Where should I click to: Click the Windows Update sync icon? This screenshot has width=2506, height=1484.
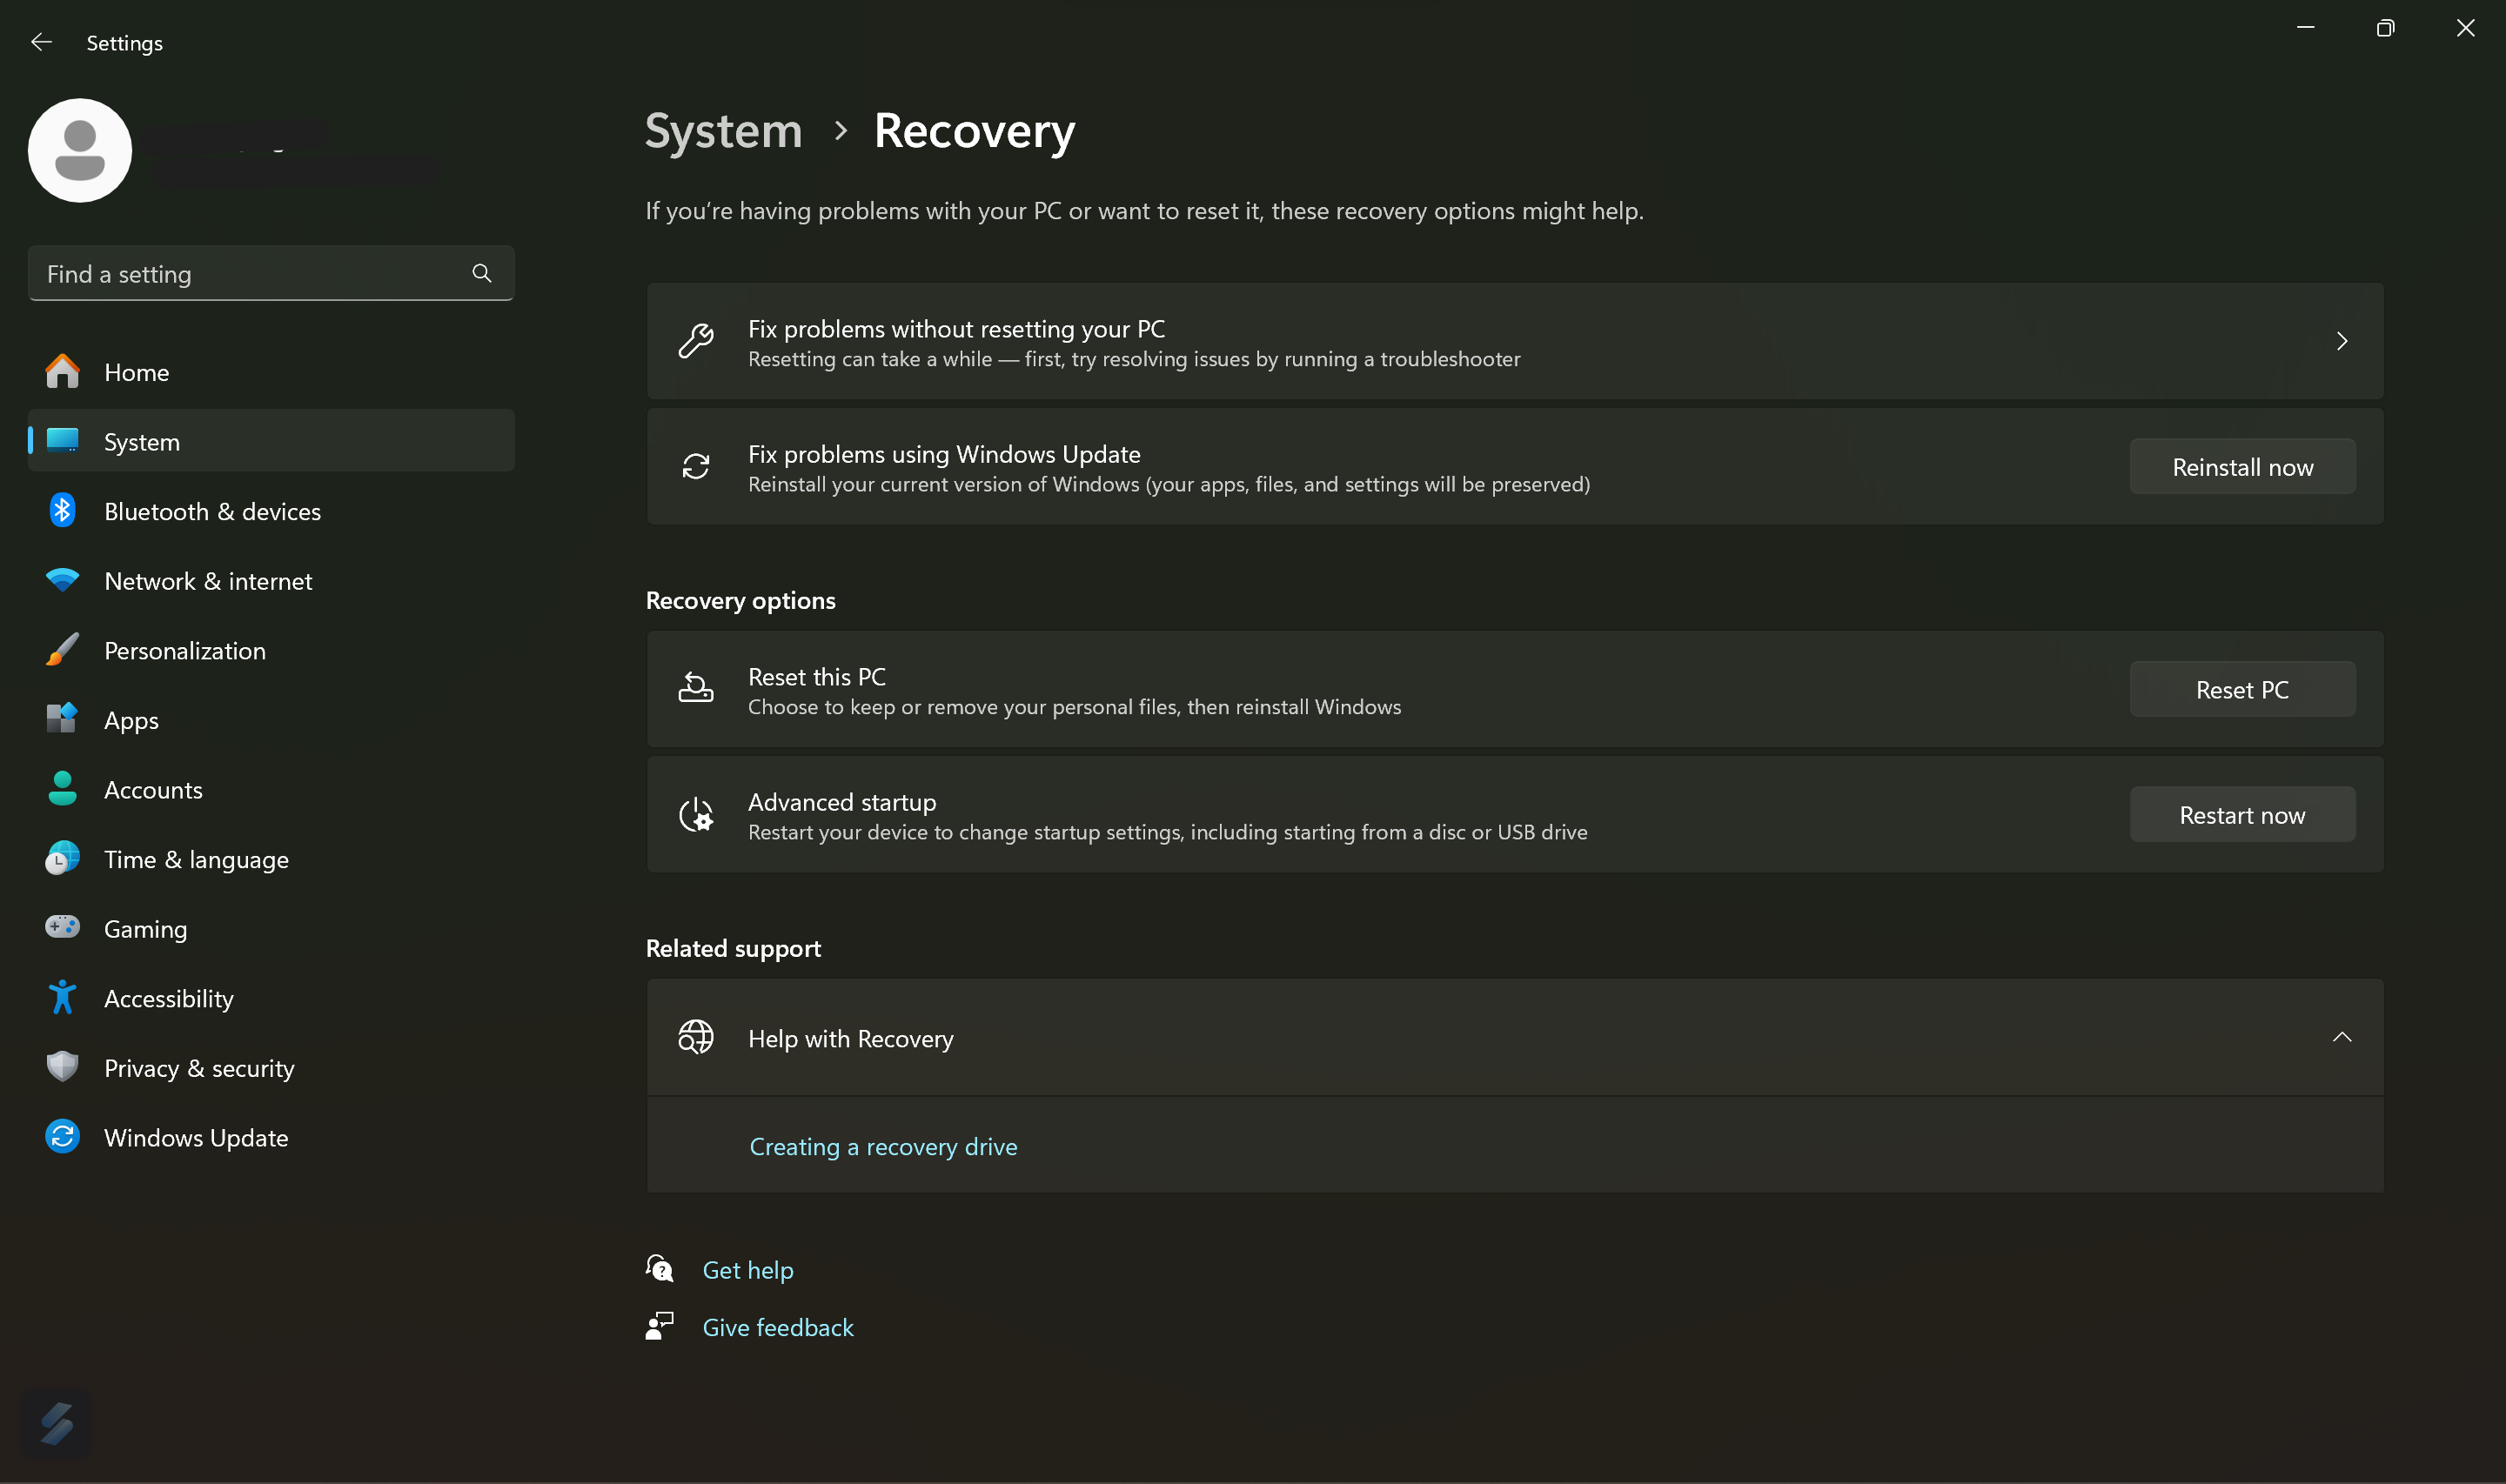coord(62,1137)
